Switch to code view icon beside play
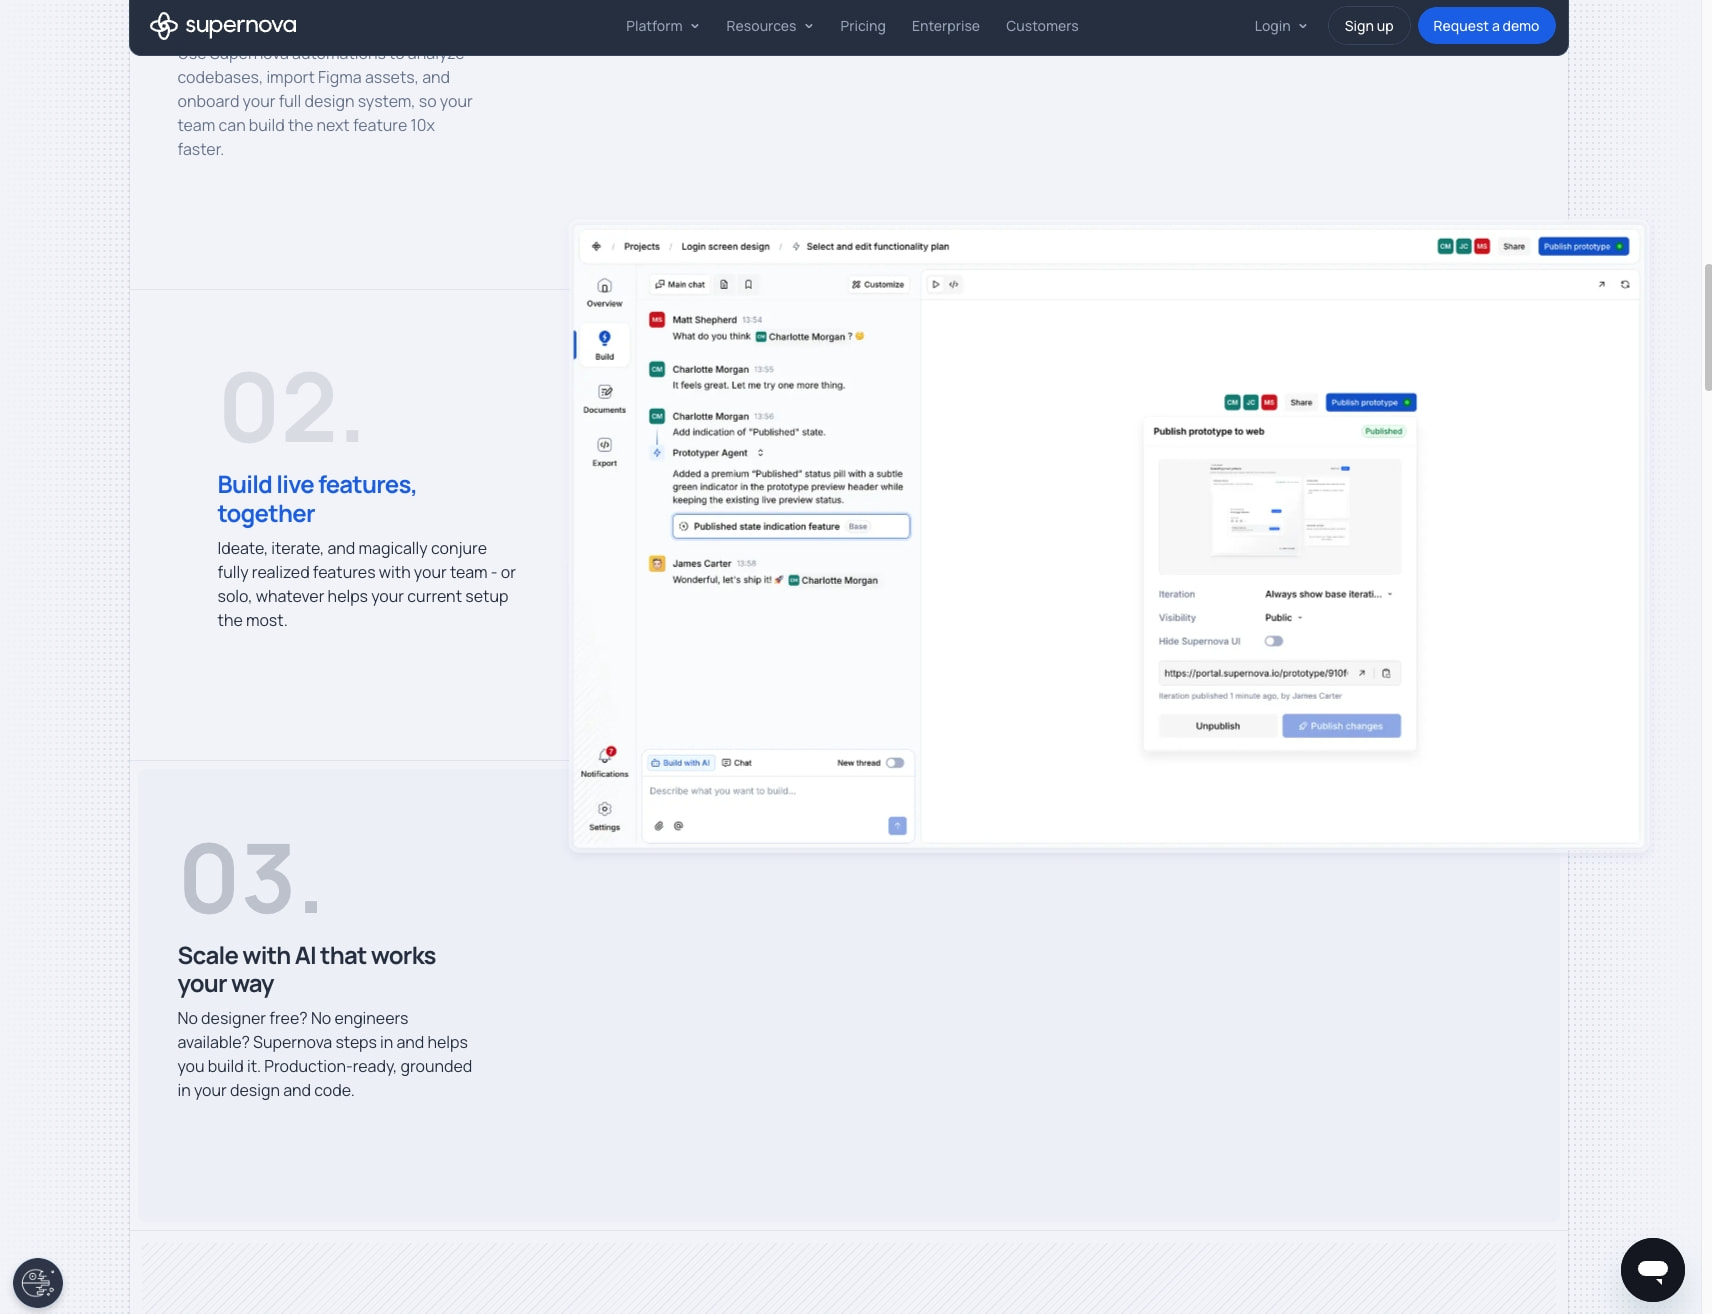 [954, 284]
